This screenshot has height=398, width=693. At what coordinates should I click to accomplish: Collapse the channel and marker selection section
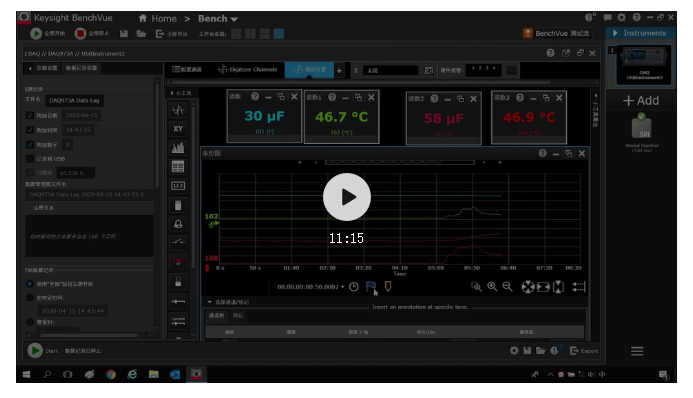pyautogui.click(x=209, y=302)
